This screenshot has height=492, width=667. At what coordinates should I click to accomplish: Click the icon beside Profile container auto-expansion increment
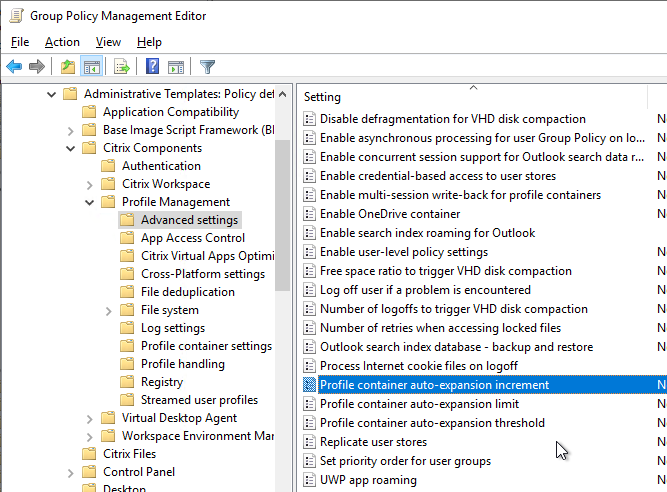(309, 385)
